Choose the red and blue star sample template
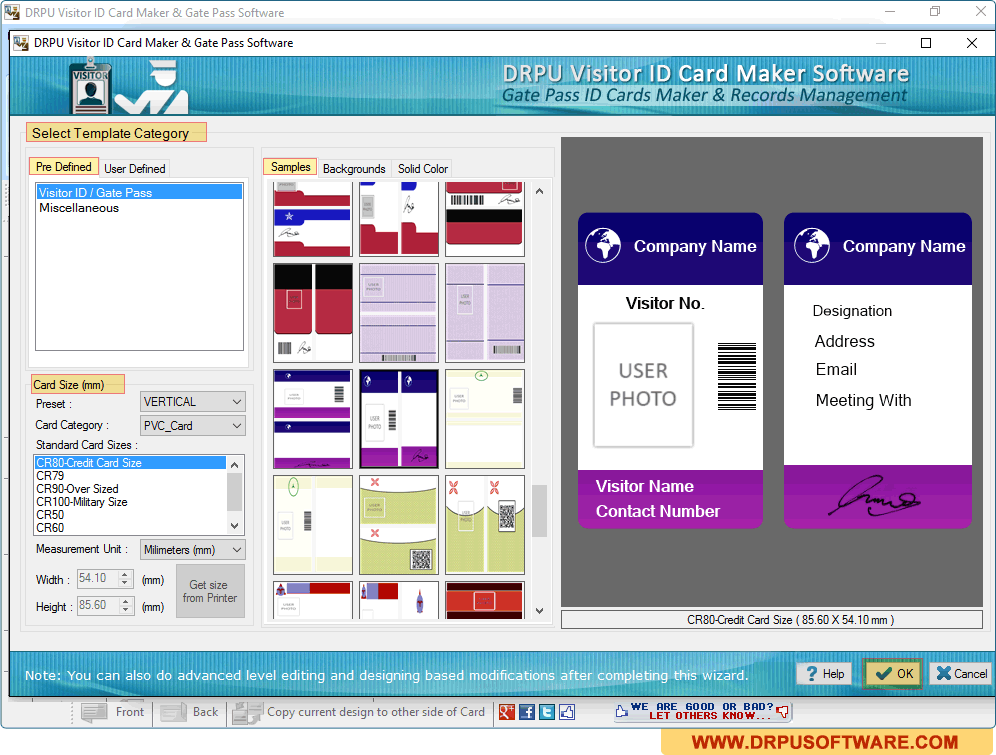 click(x=313, y=218)
